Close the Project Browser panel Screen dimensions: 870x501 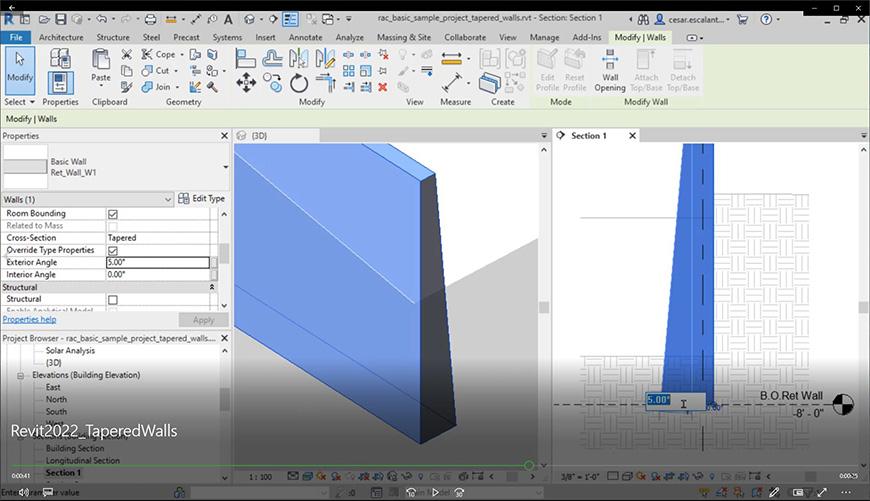coord(224,338)
